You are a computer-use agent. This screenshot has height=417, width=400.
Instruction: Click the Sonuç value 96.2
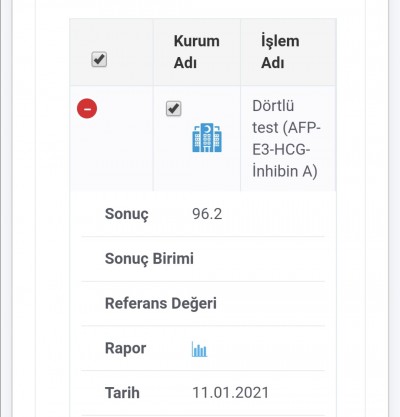(x=207, y=214)
